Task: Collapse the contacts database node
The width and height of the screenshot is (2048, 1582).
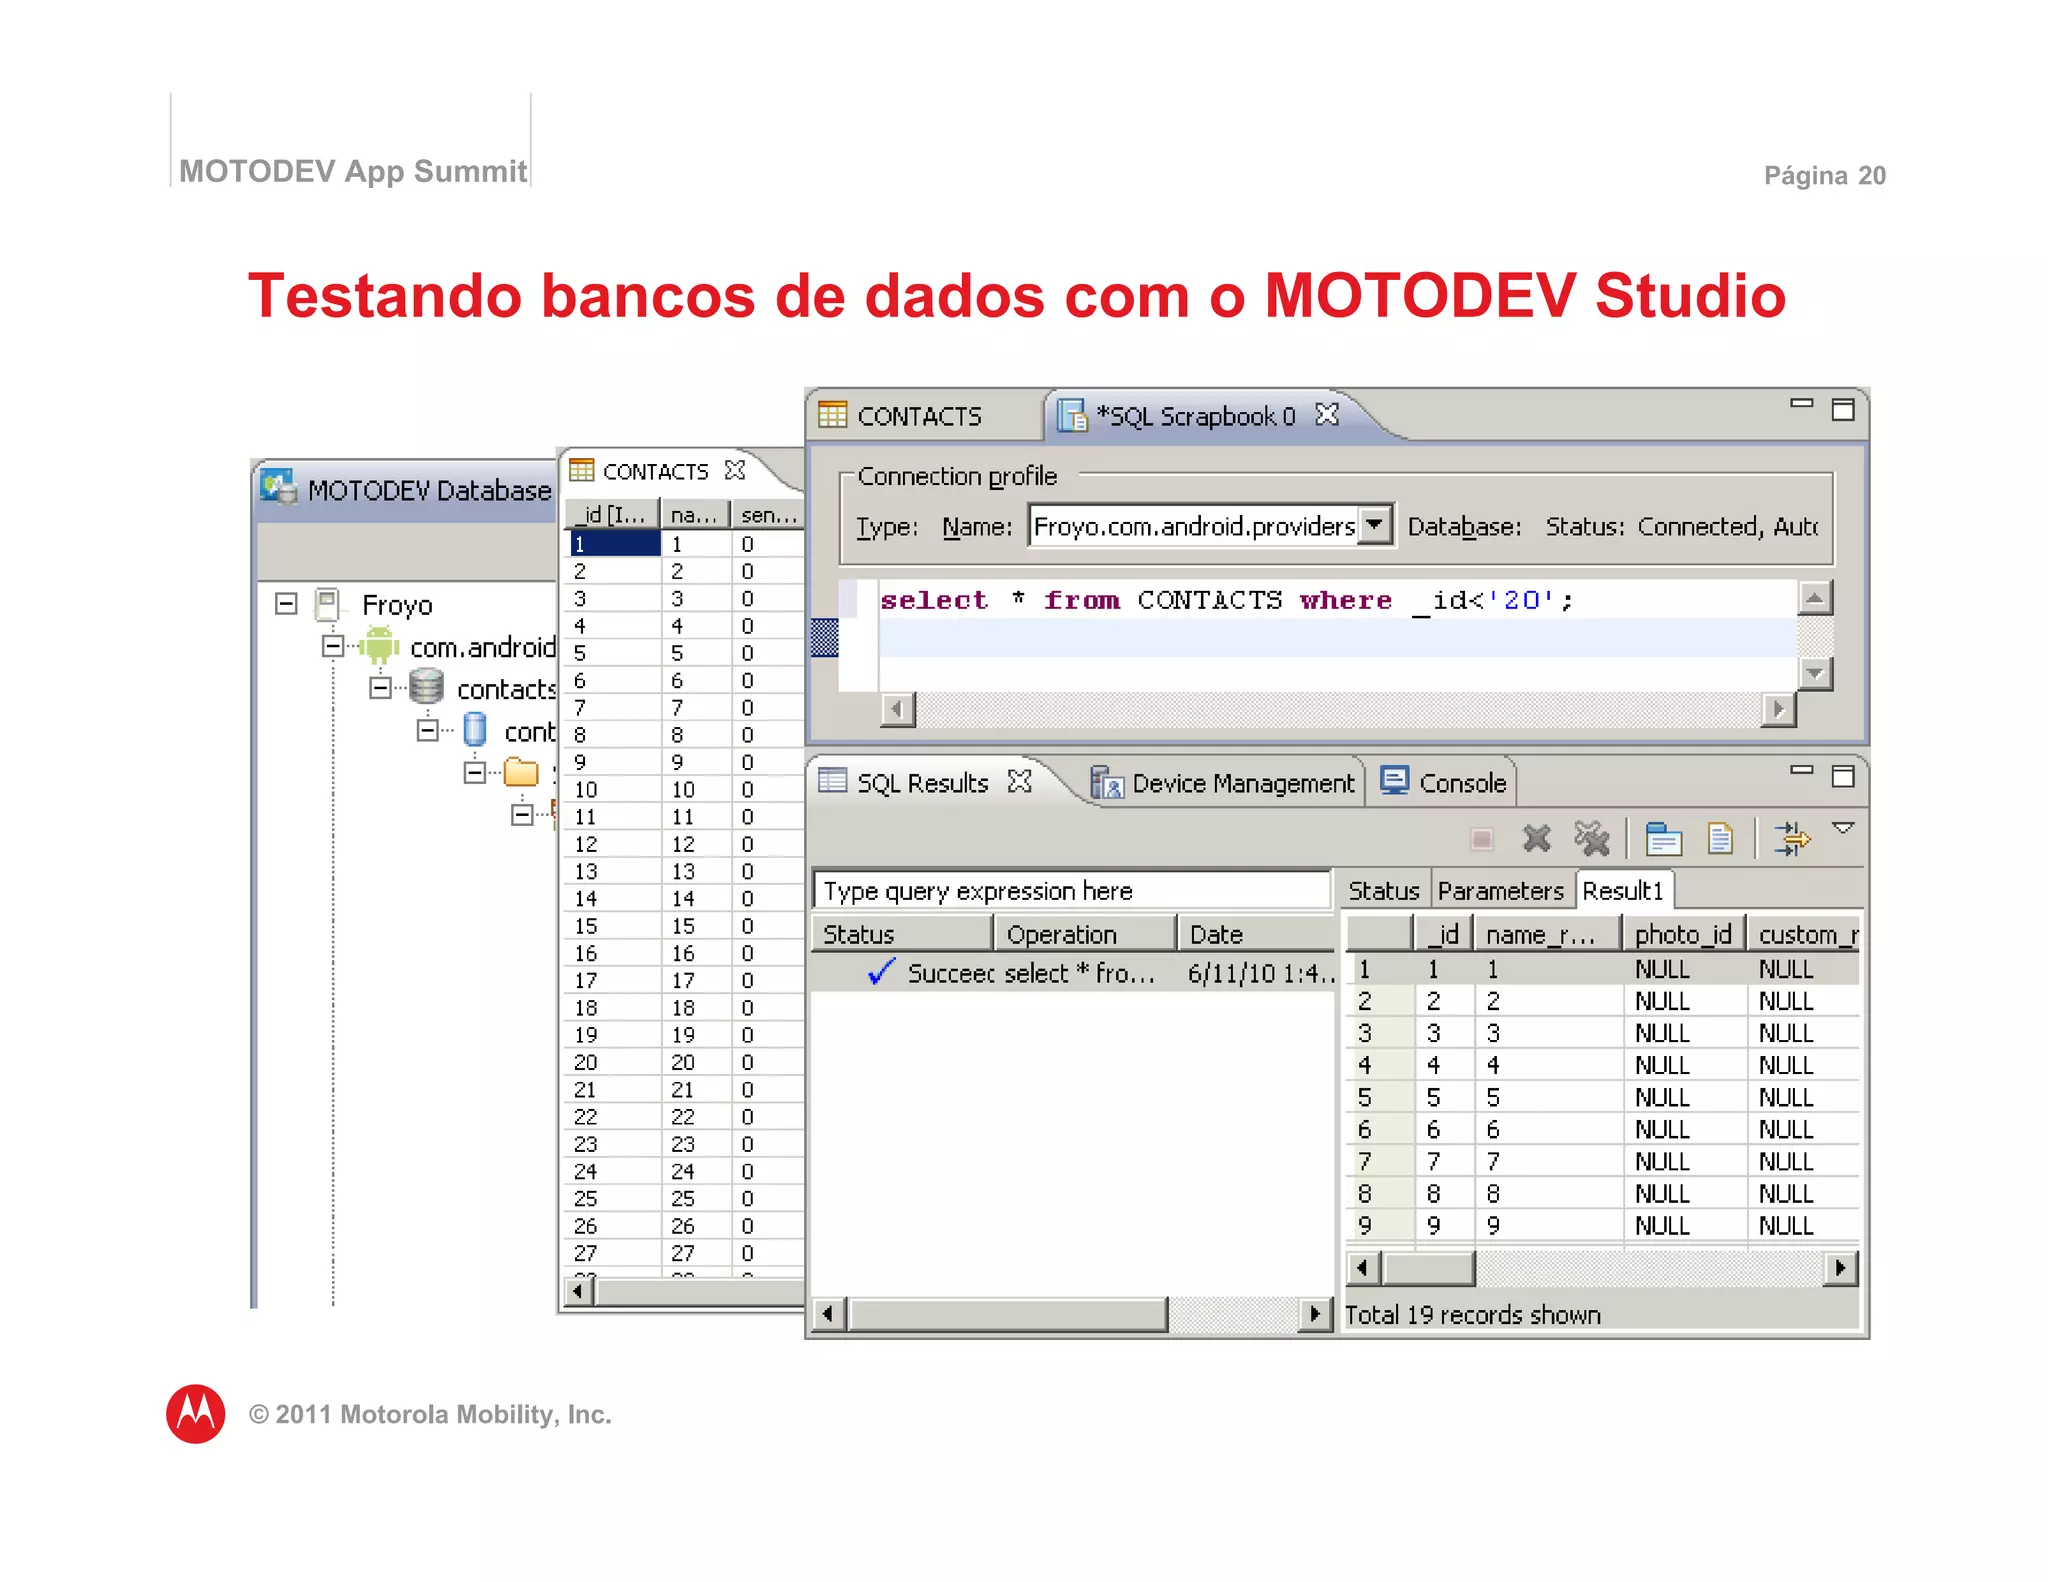Action: [380, 688]
